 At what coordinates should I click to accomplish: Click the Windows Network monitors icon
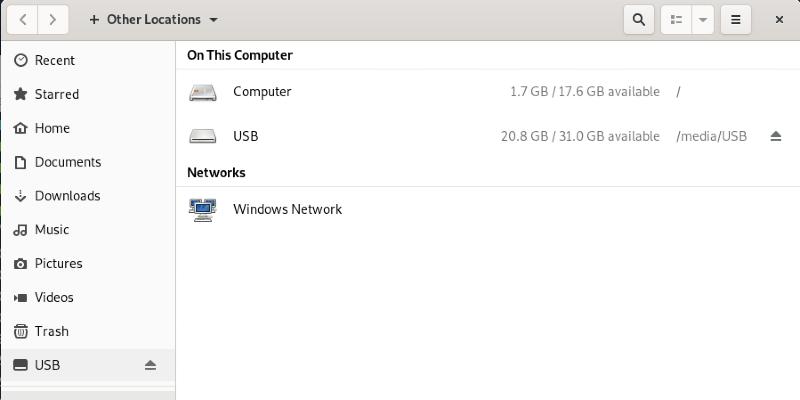tap(203, 210)
